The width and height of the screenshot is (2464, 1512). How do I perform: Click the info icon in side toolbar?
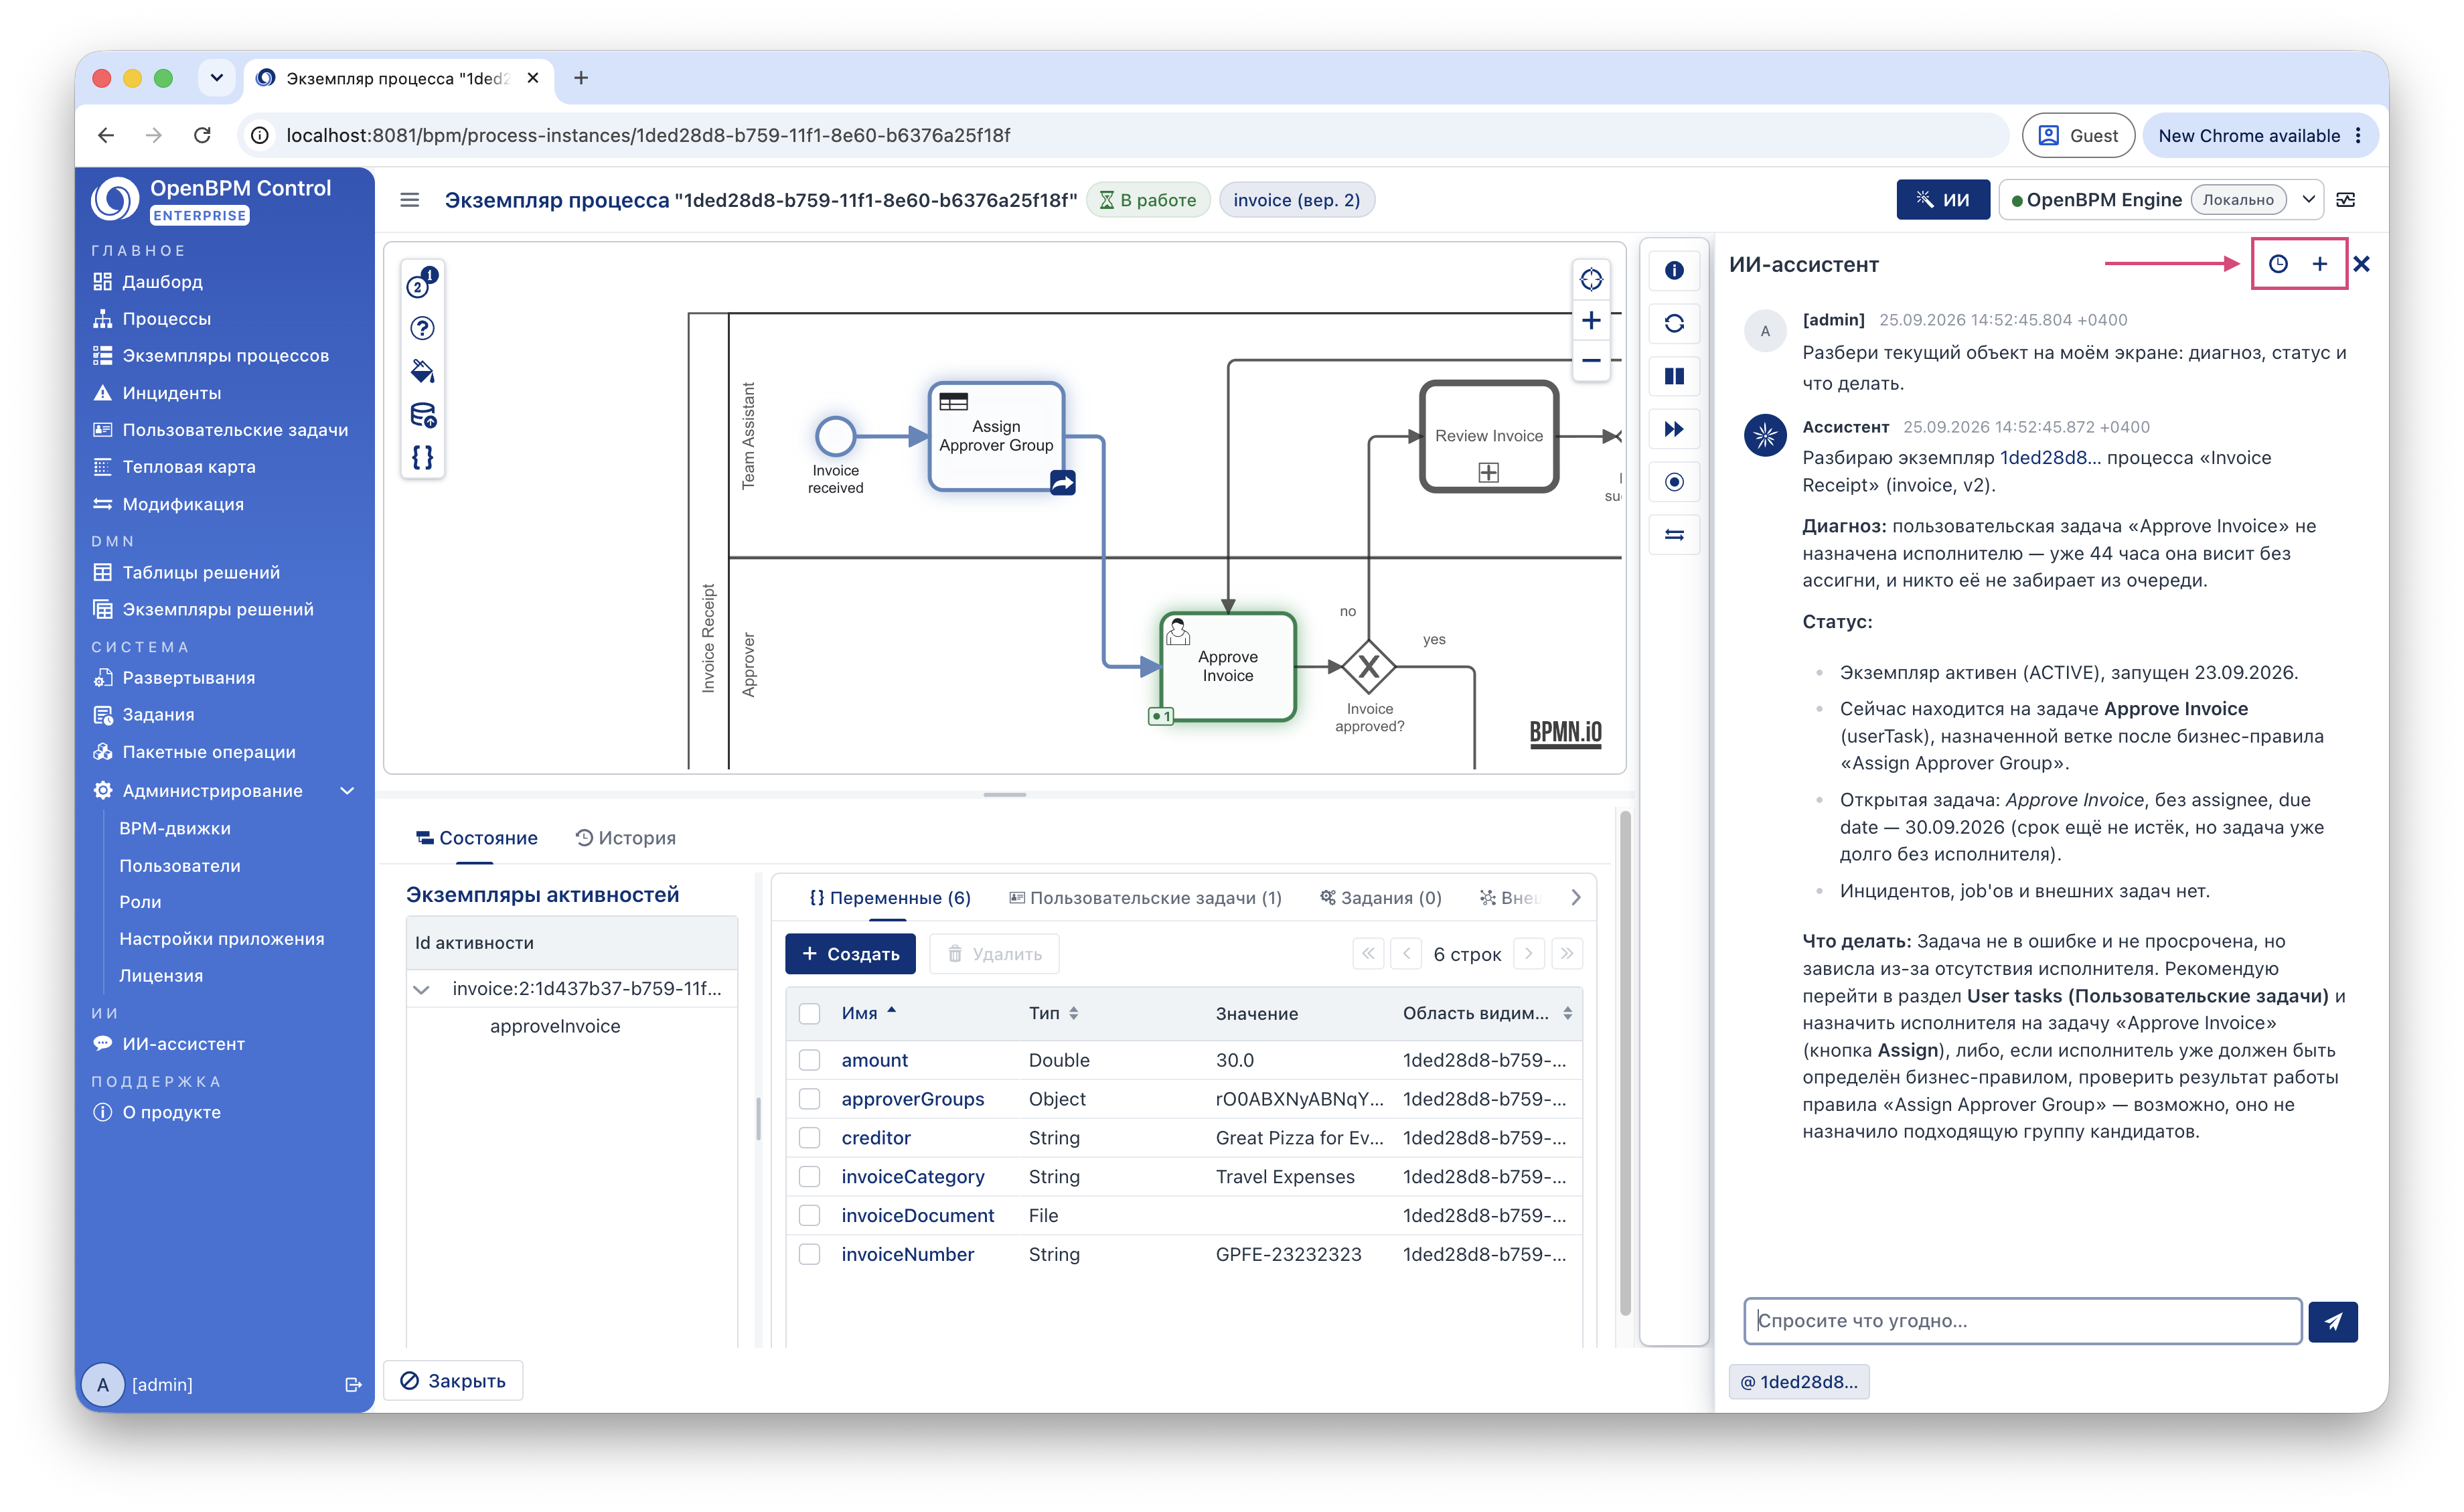coord(1674,271)
